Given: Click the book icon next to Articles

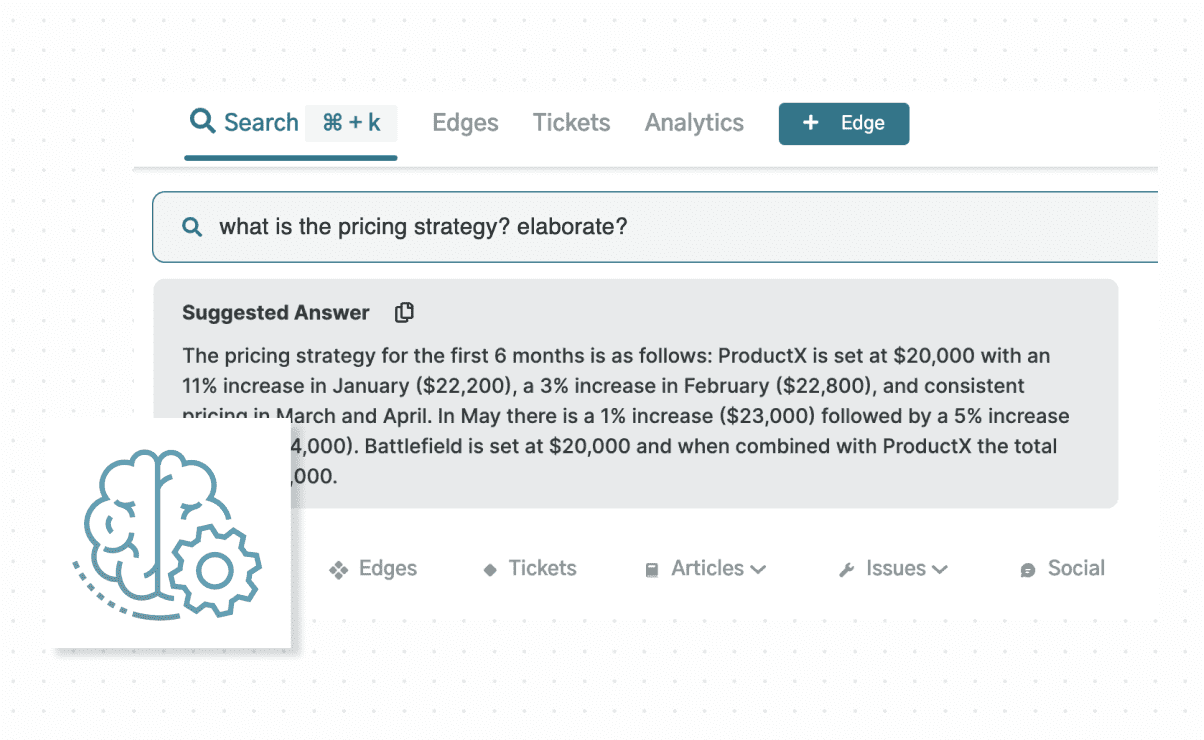Looking at the screenshot, I should (652, 570).
